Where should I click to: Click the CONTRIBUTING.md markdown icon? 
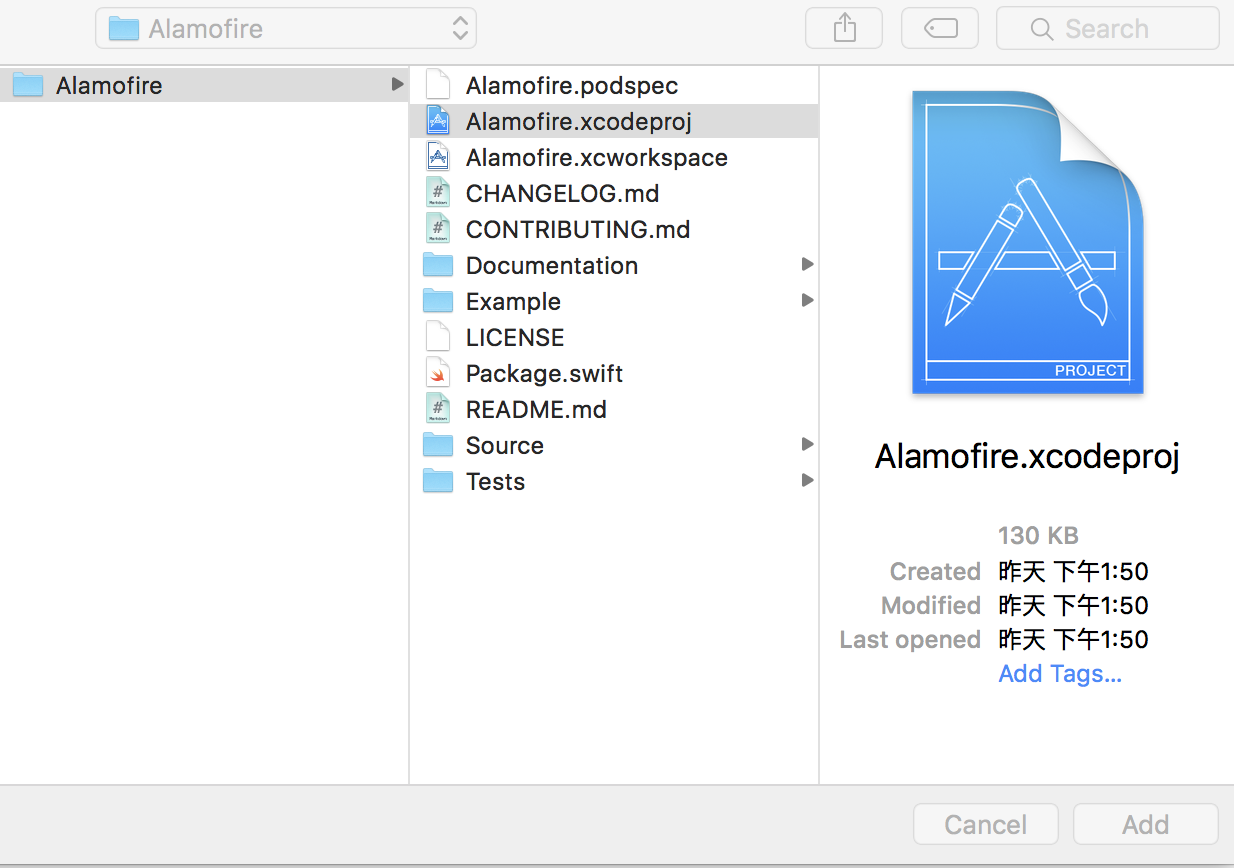pyautogui.click(x=438, y=230)
